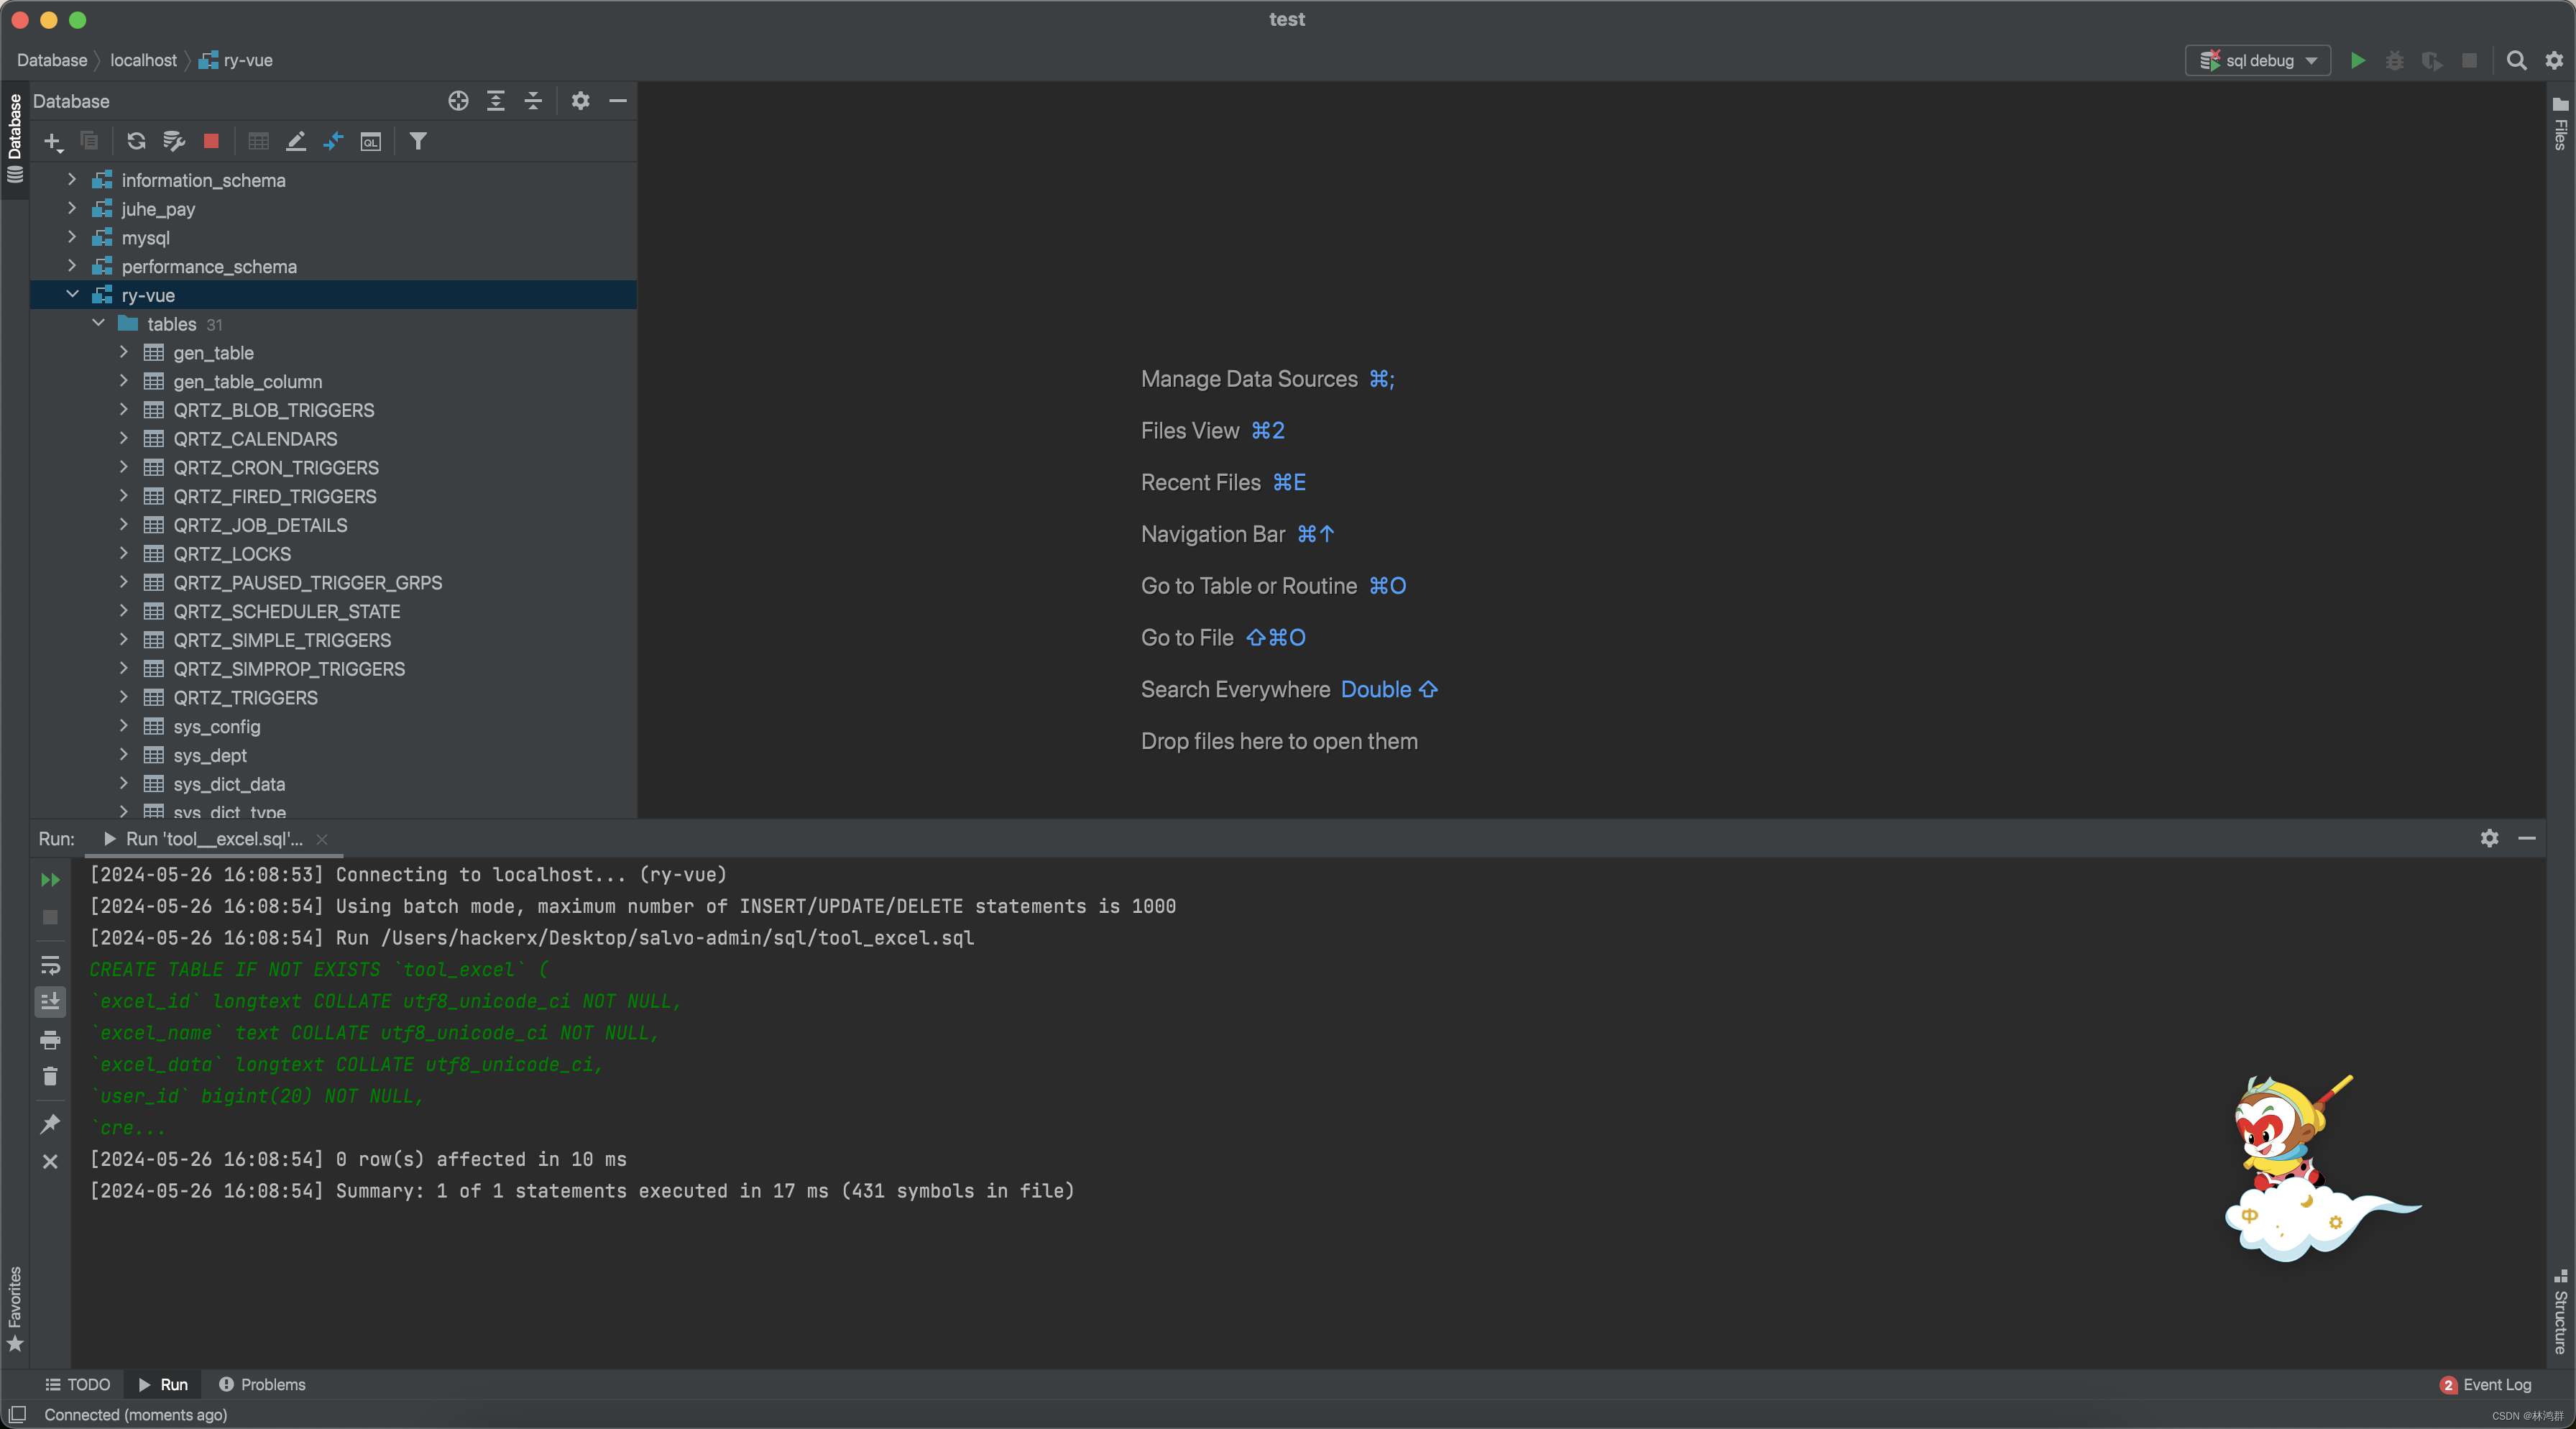
Task: Click localhost in the breadcrumb bar
Action: 143,60
